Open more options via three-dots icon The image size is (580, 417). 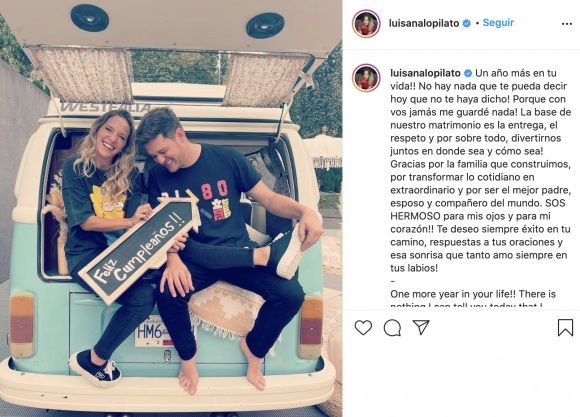pos(566,24)
